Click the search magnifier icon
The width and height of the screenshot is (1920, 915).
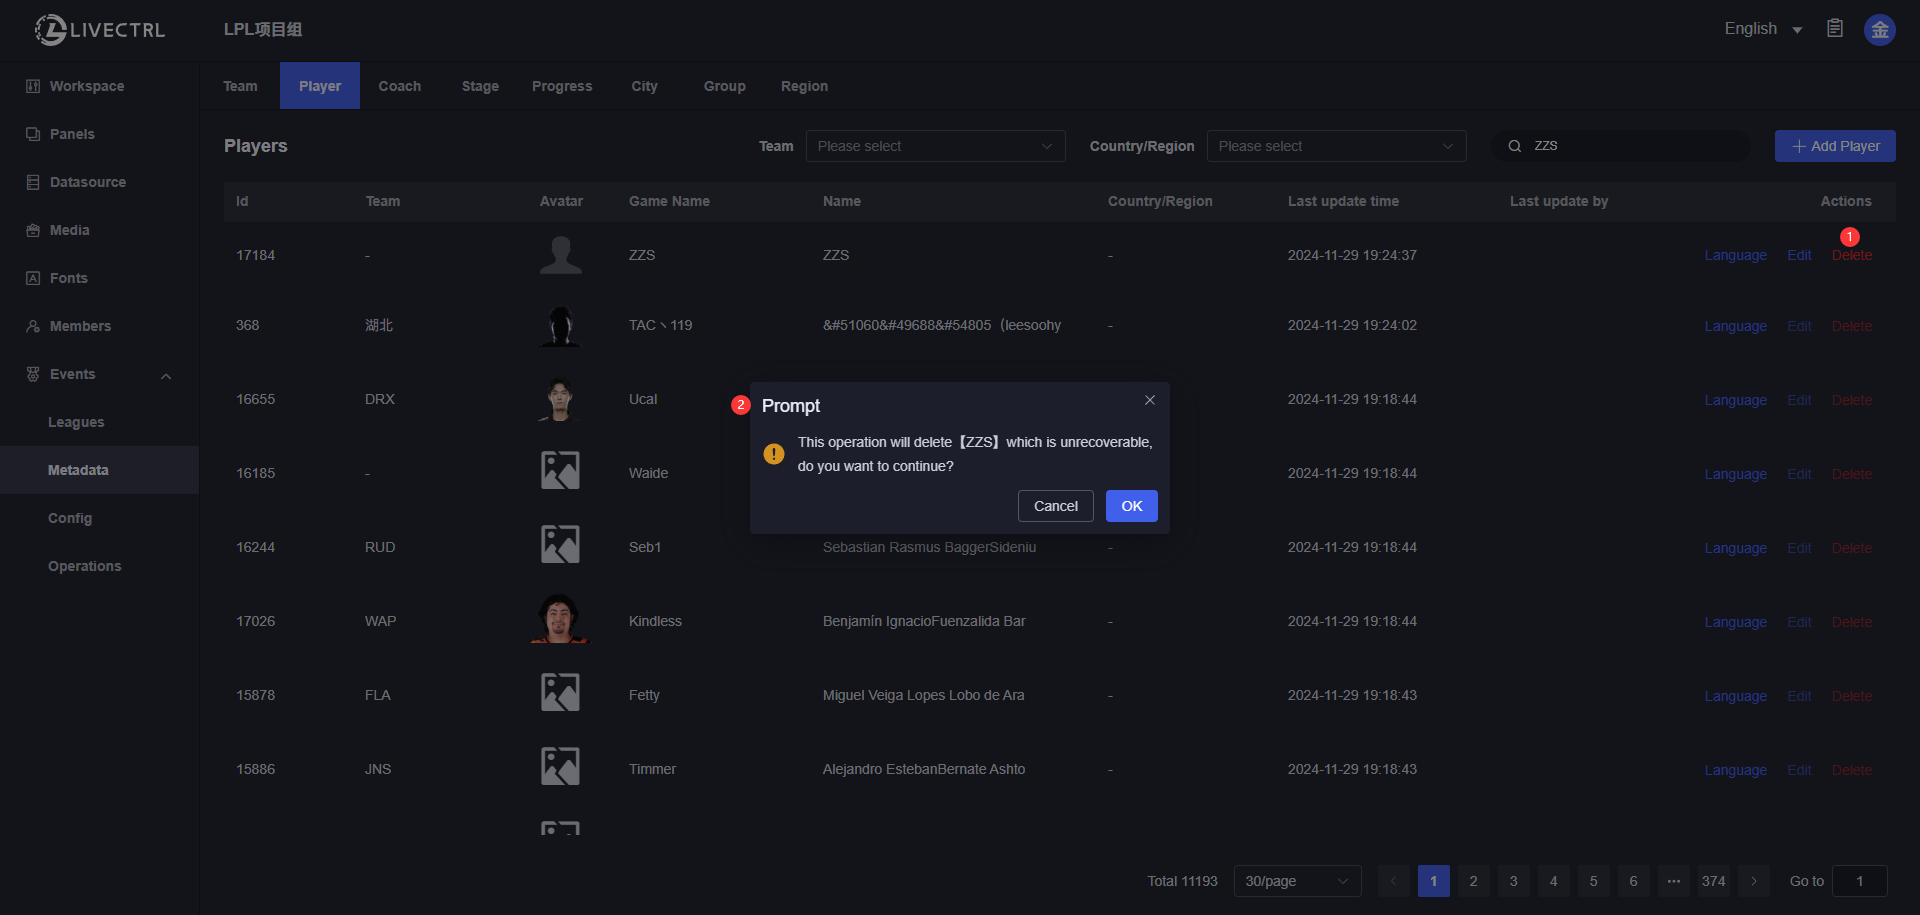click(x=1515, y=146)
